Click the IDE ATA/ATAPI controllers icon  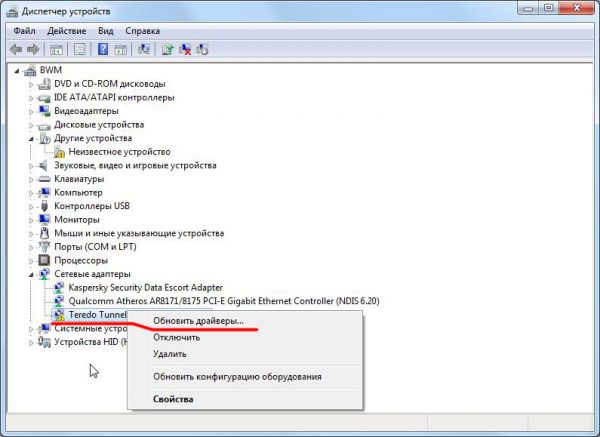[44, 98]
